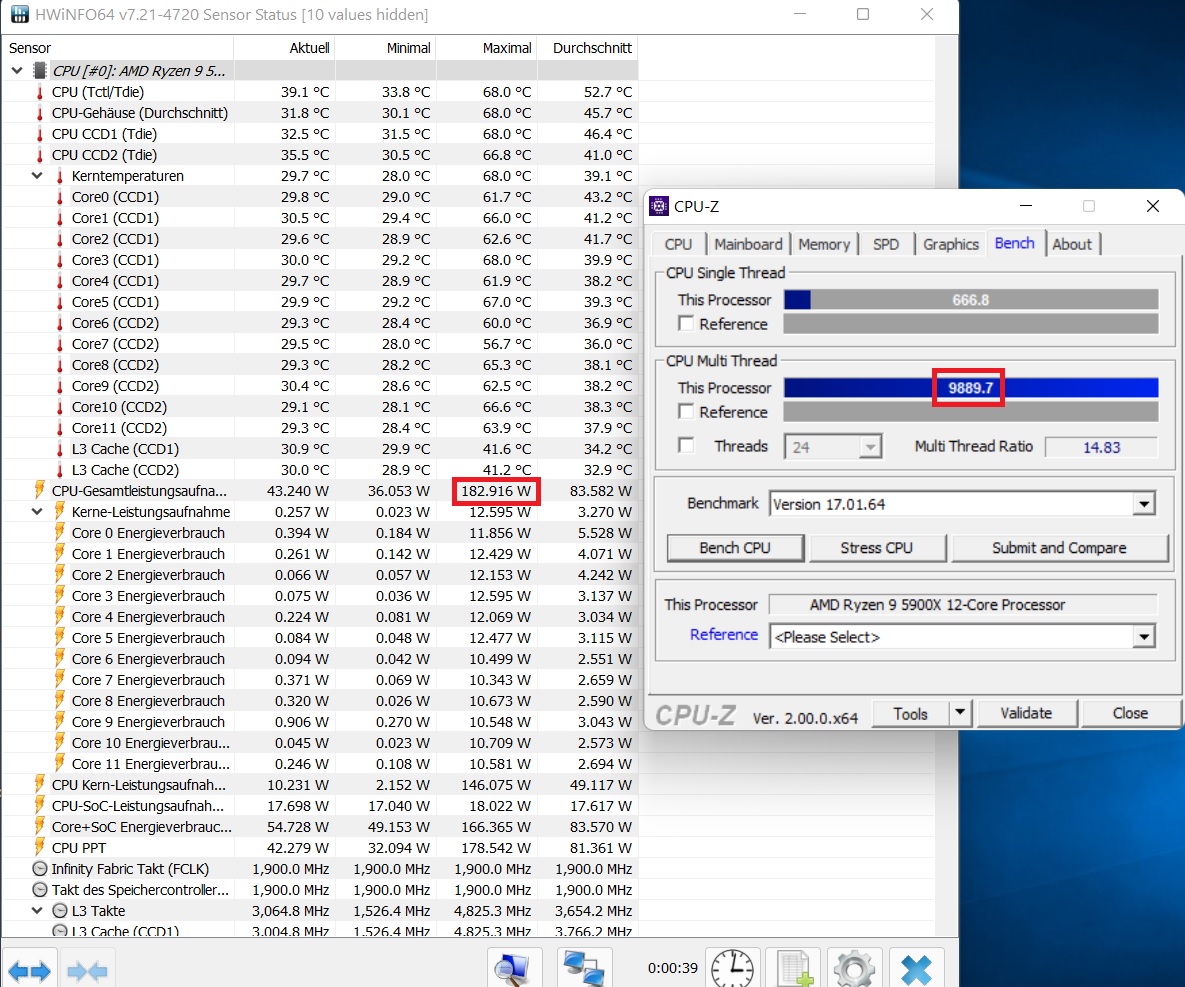Start the Bench CPU button

click(x=735, y=548)
